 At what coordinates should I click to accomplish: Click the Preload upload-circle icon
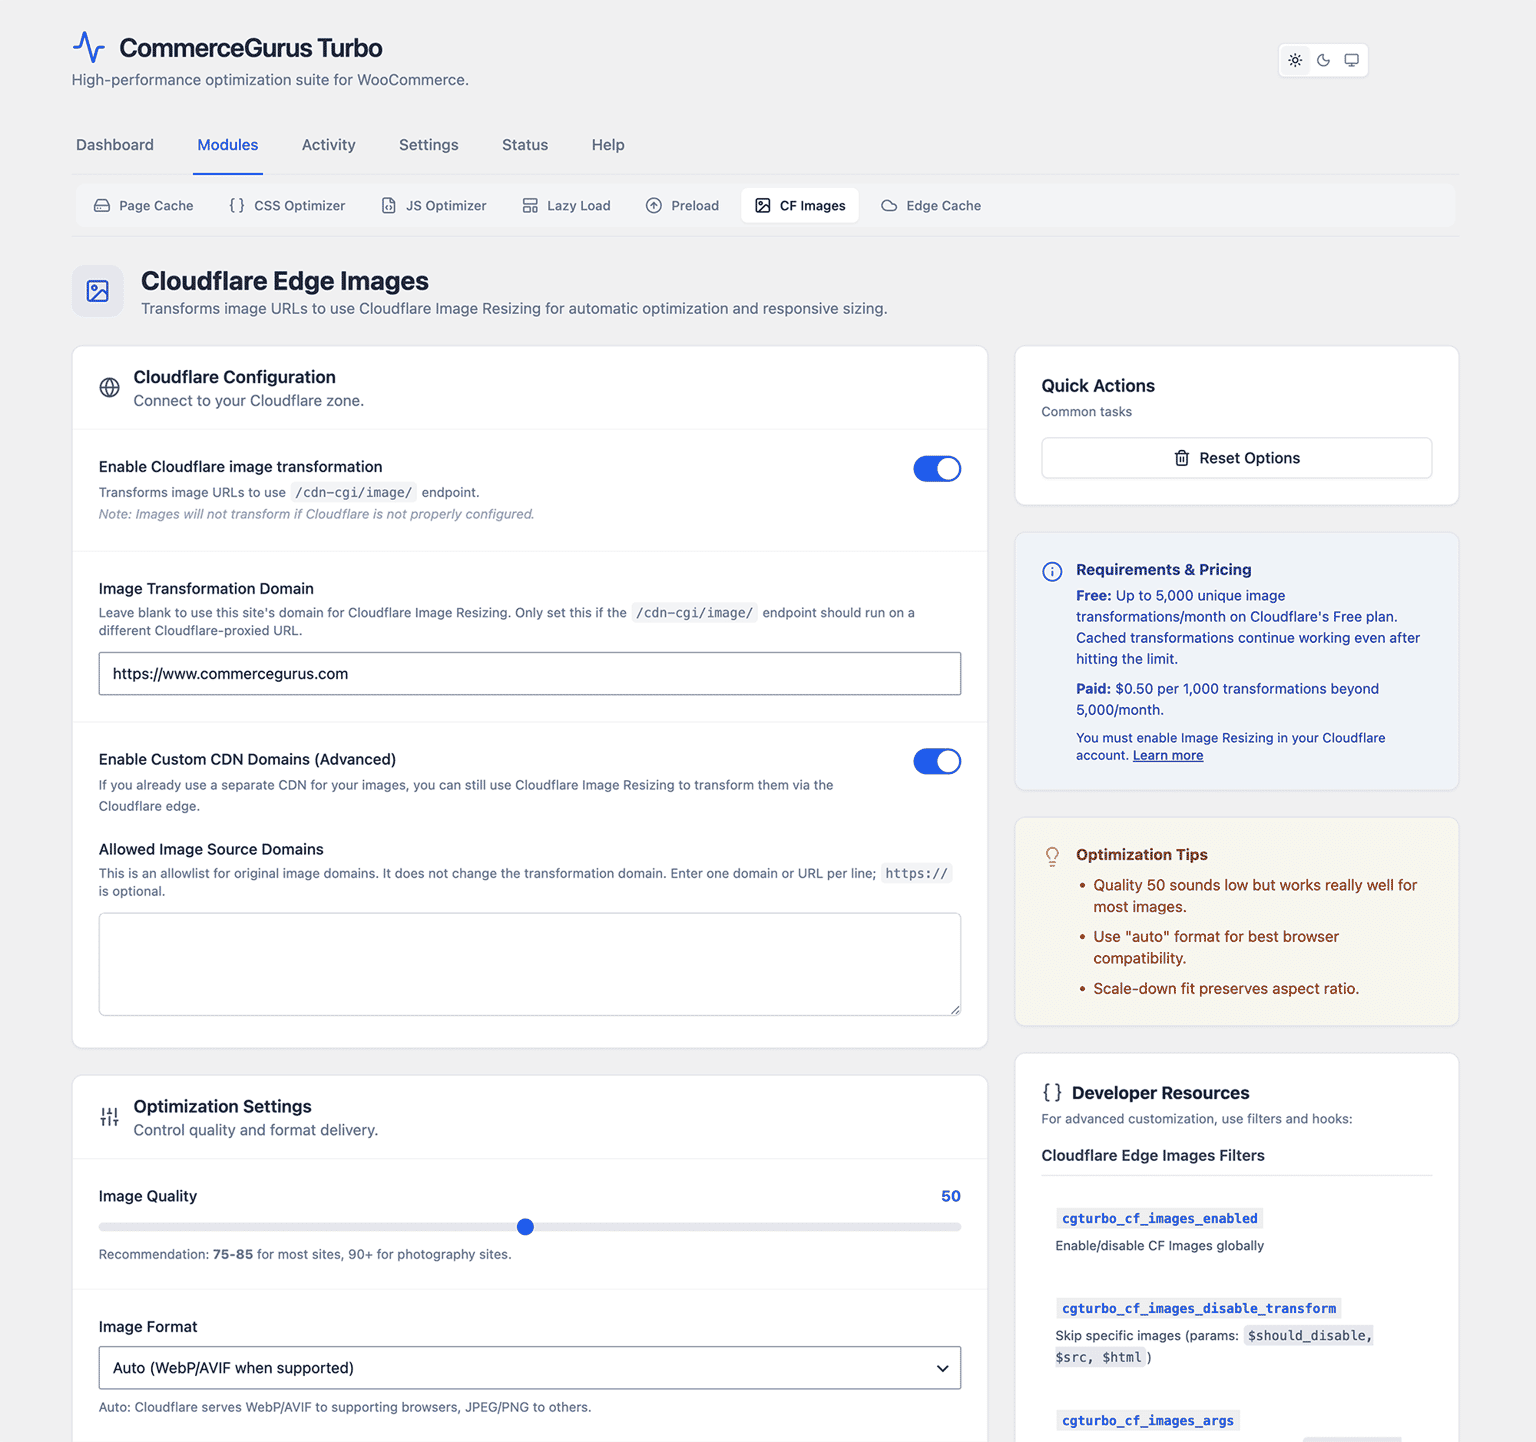tap(654, 205)
